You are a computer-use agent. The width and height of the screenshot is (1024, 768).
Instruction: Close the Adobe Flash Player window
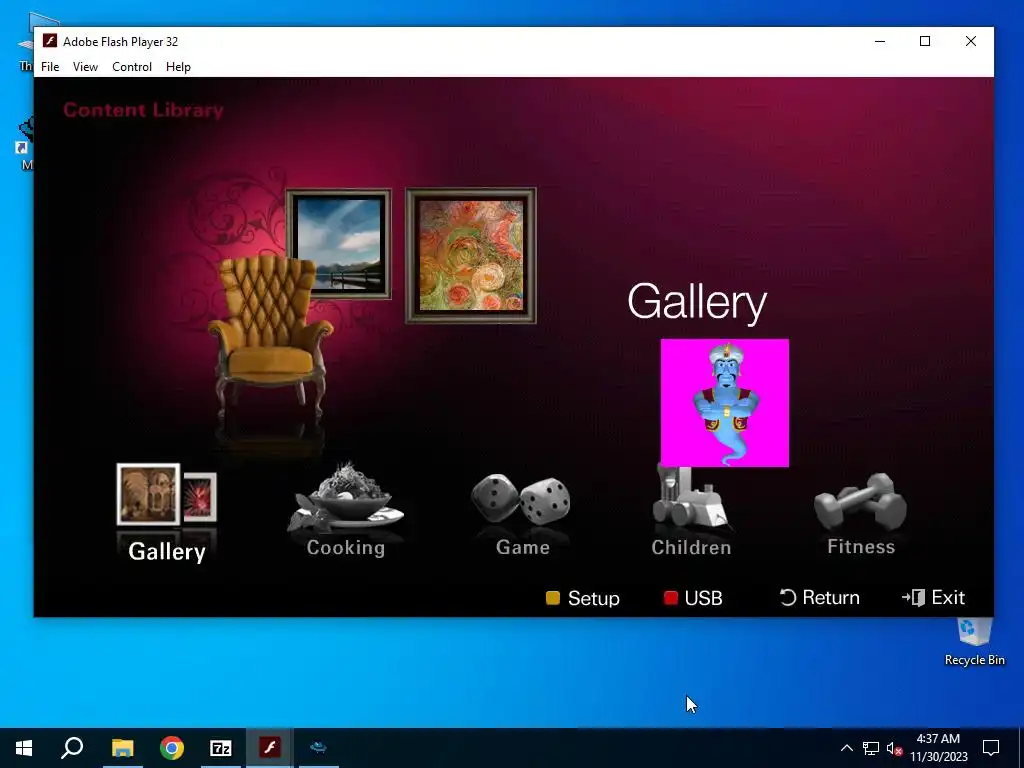pos(970,41)
